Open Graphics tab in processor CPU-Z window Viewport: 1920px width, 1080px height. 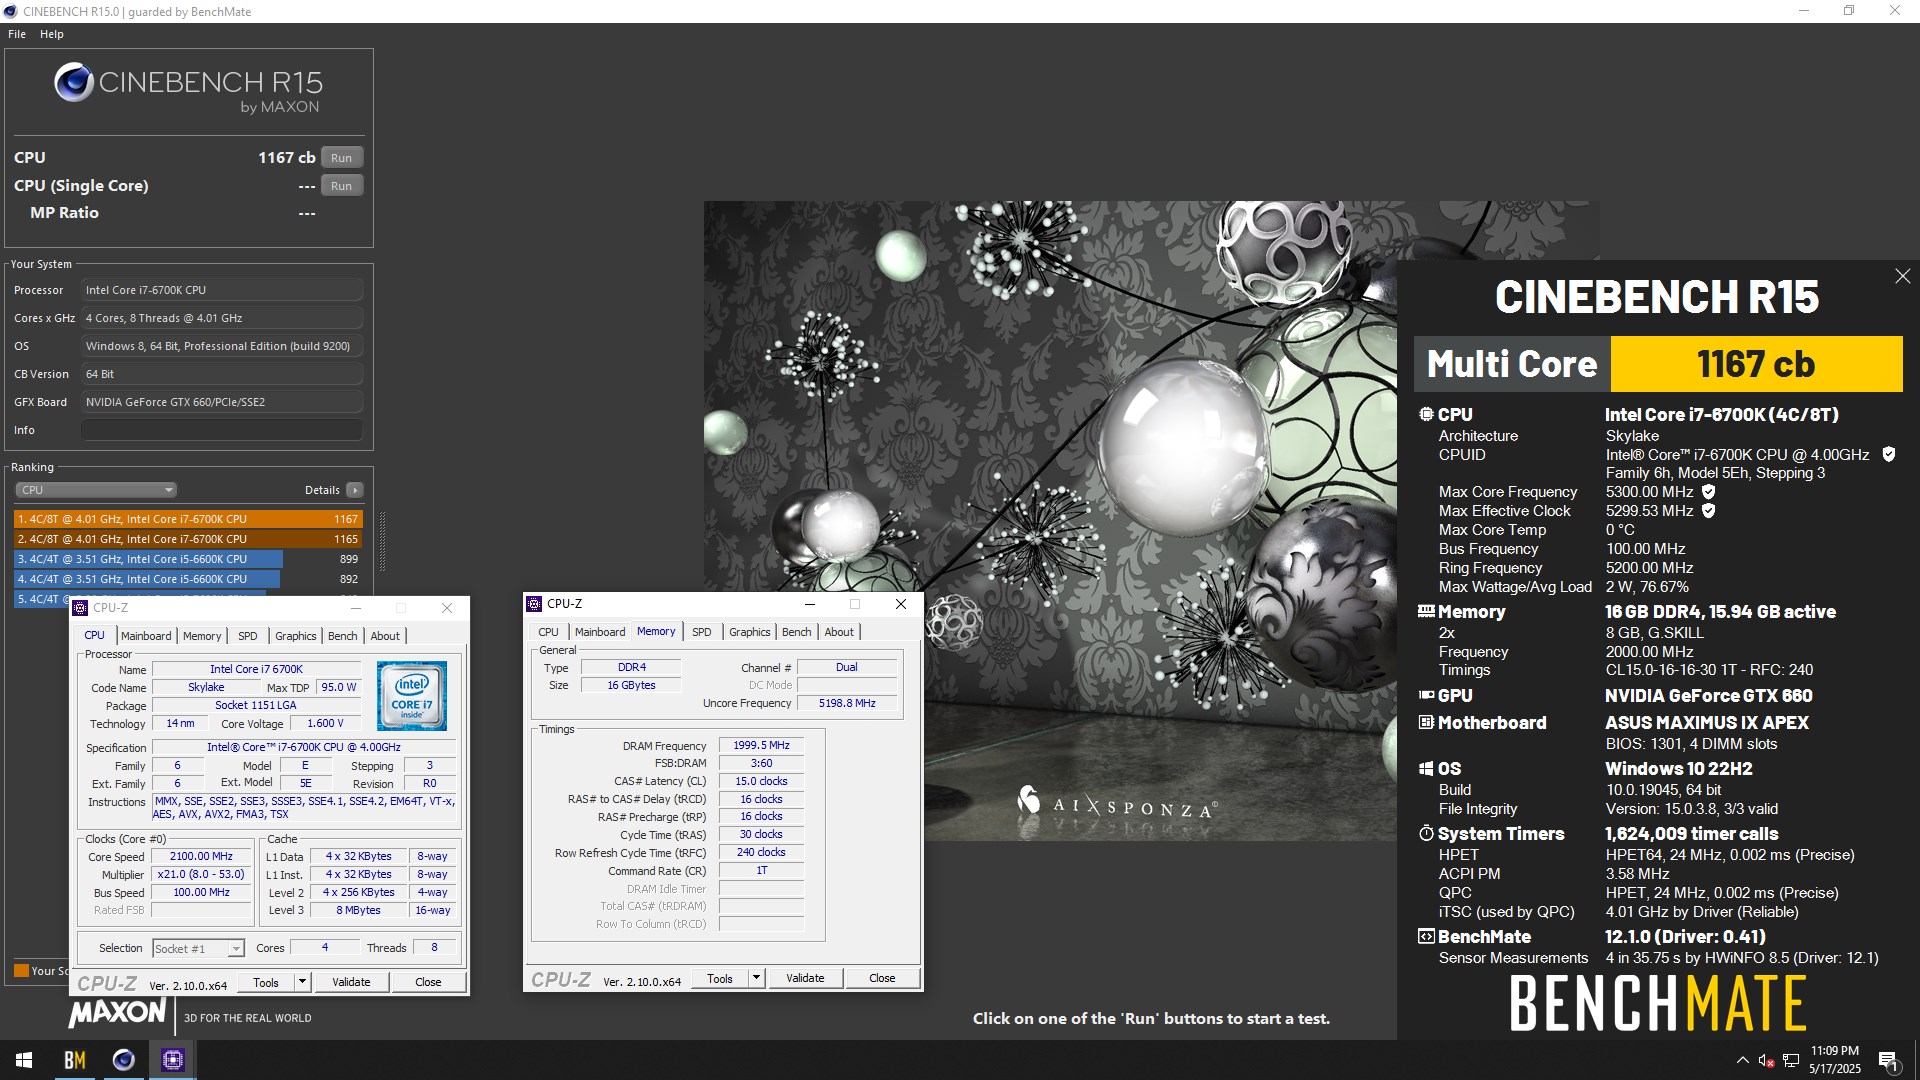pyautogui.click(x=295, y=636)
